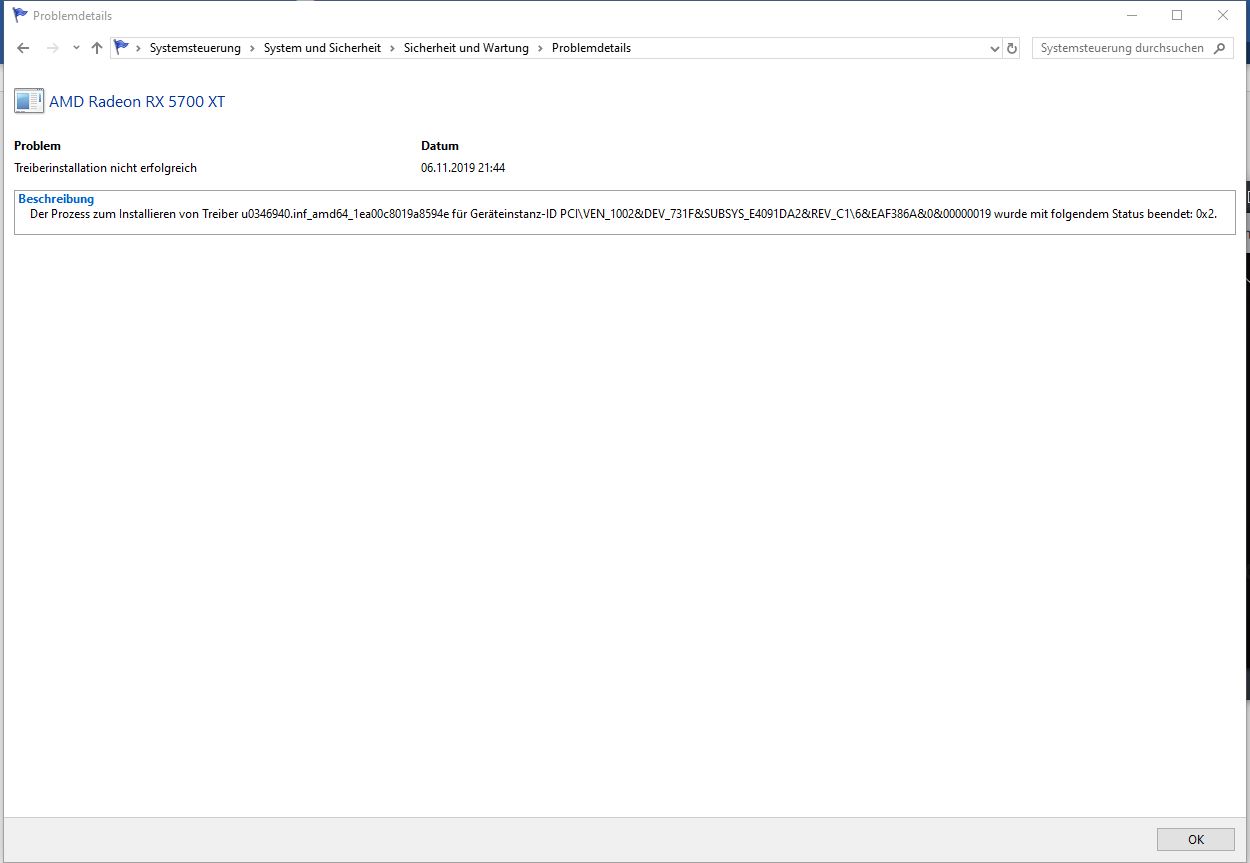The height and width of the screenshot is (863, 1250).
Task: Go back with the left arrow button
Action: (23, 48)
